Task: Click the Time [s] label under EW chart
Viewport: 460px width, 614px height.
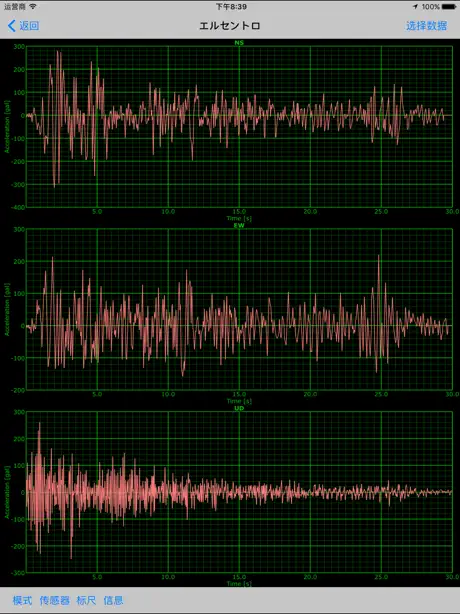Action: (x=239, y=401)
